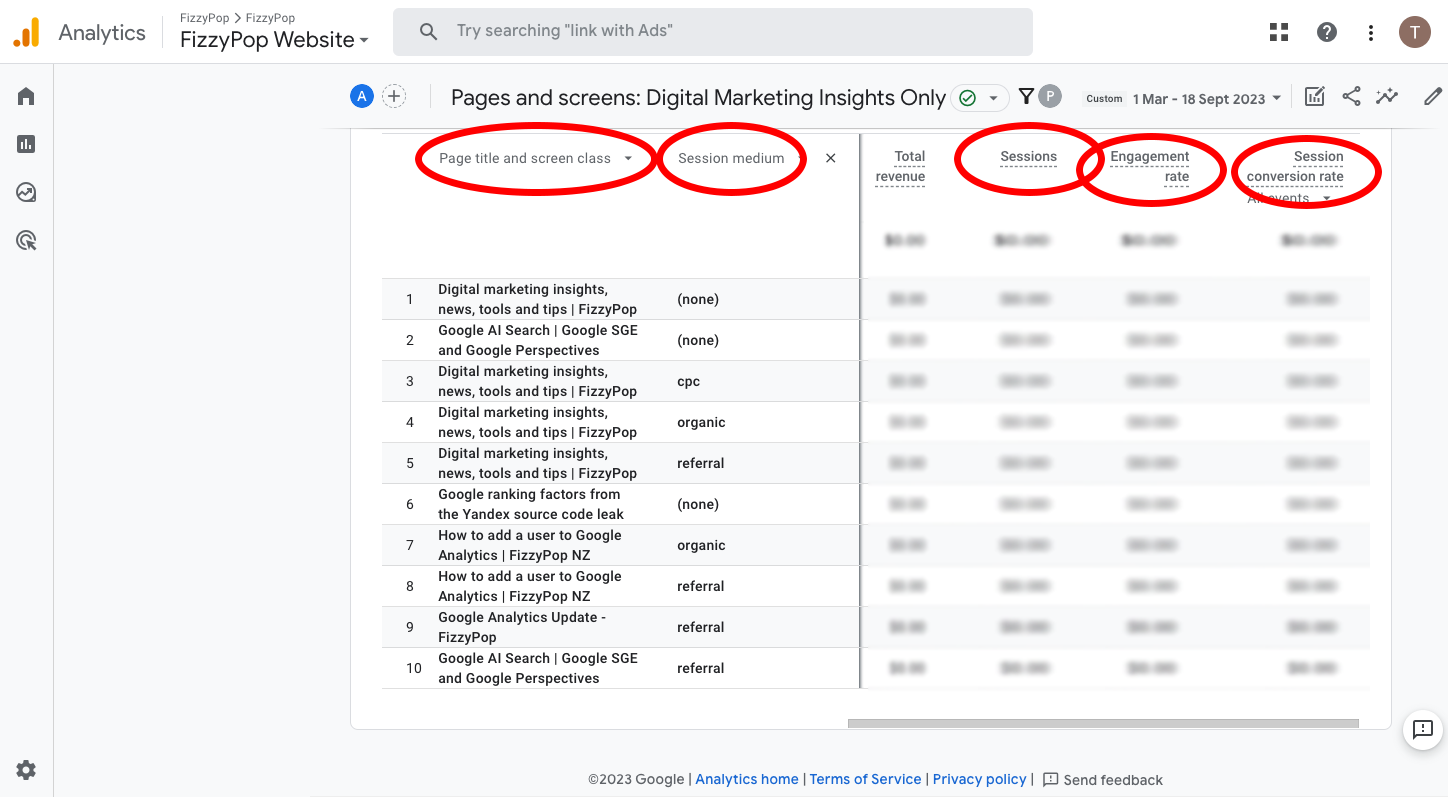Click the report title Pages and screens
The image size is (1448, 797).
[x=698, y=97]
